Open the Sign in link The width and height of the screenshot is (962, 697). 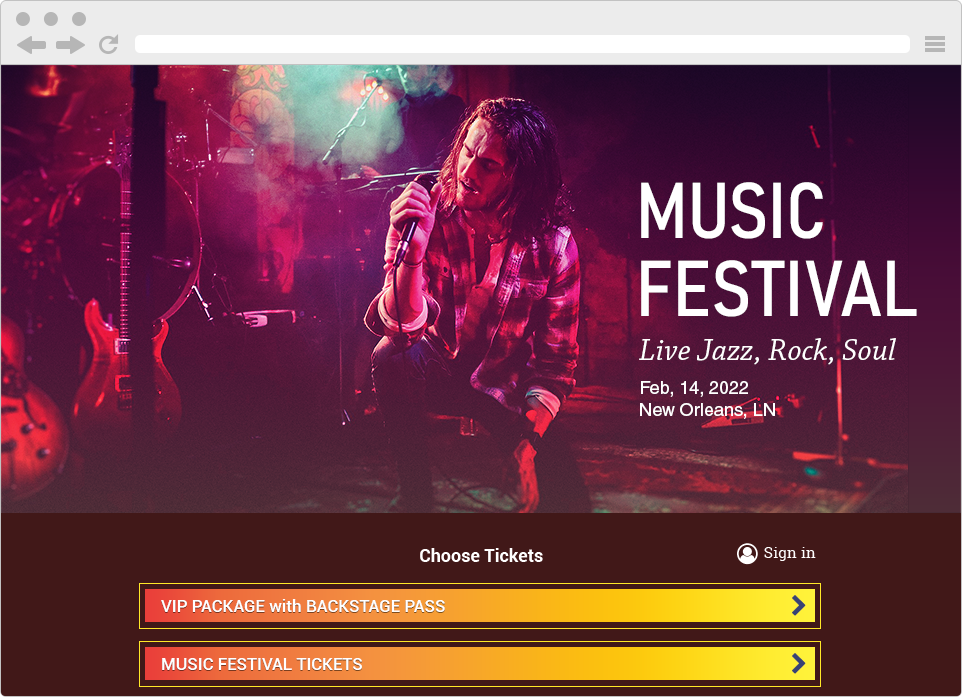tap(789, 553)
